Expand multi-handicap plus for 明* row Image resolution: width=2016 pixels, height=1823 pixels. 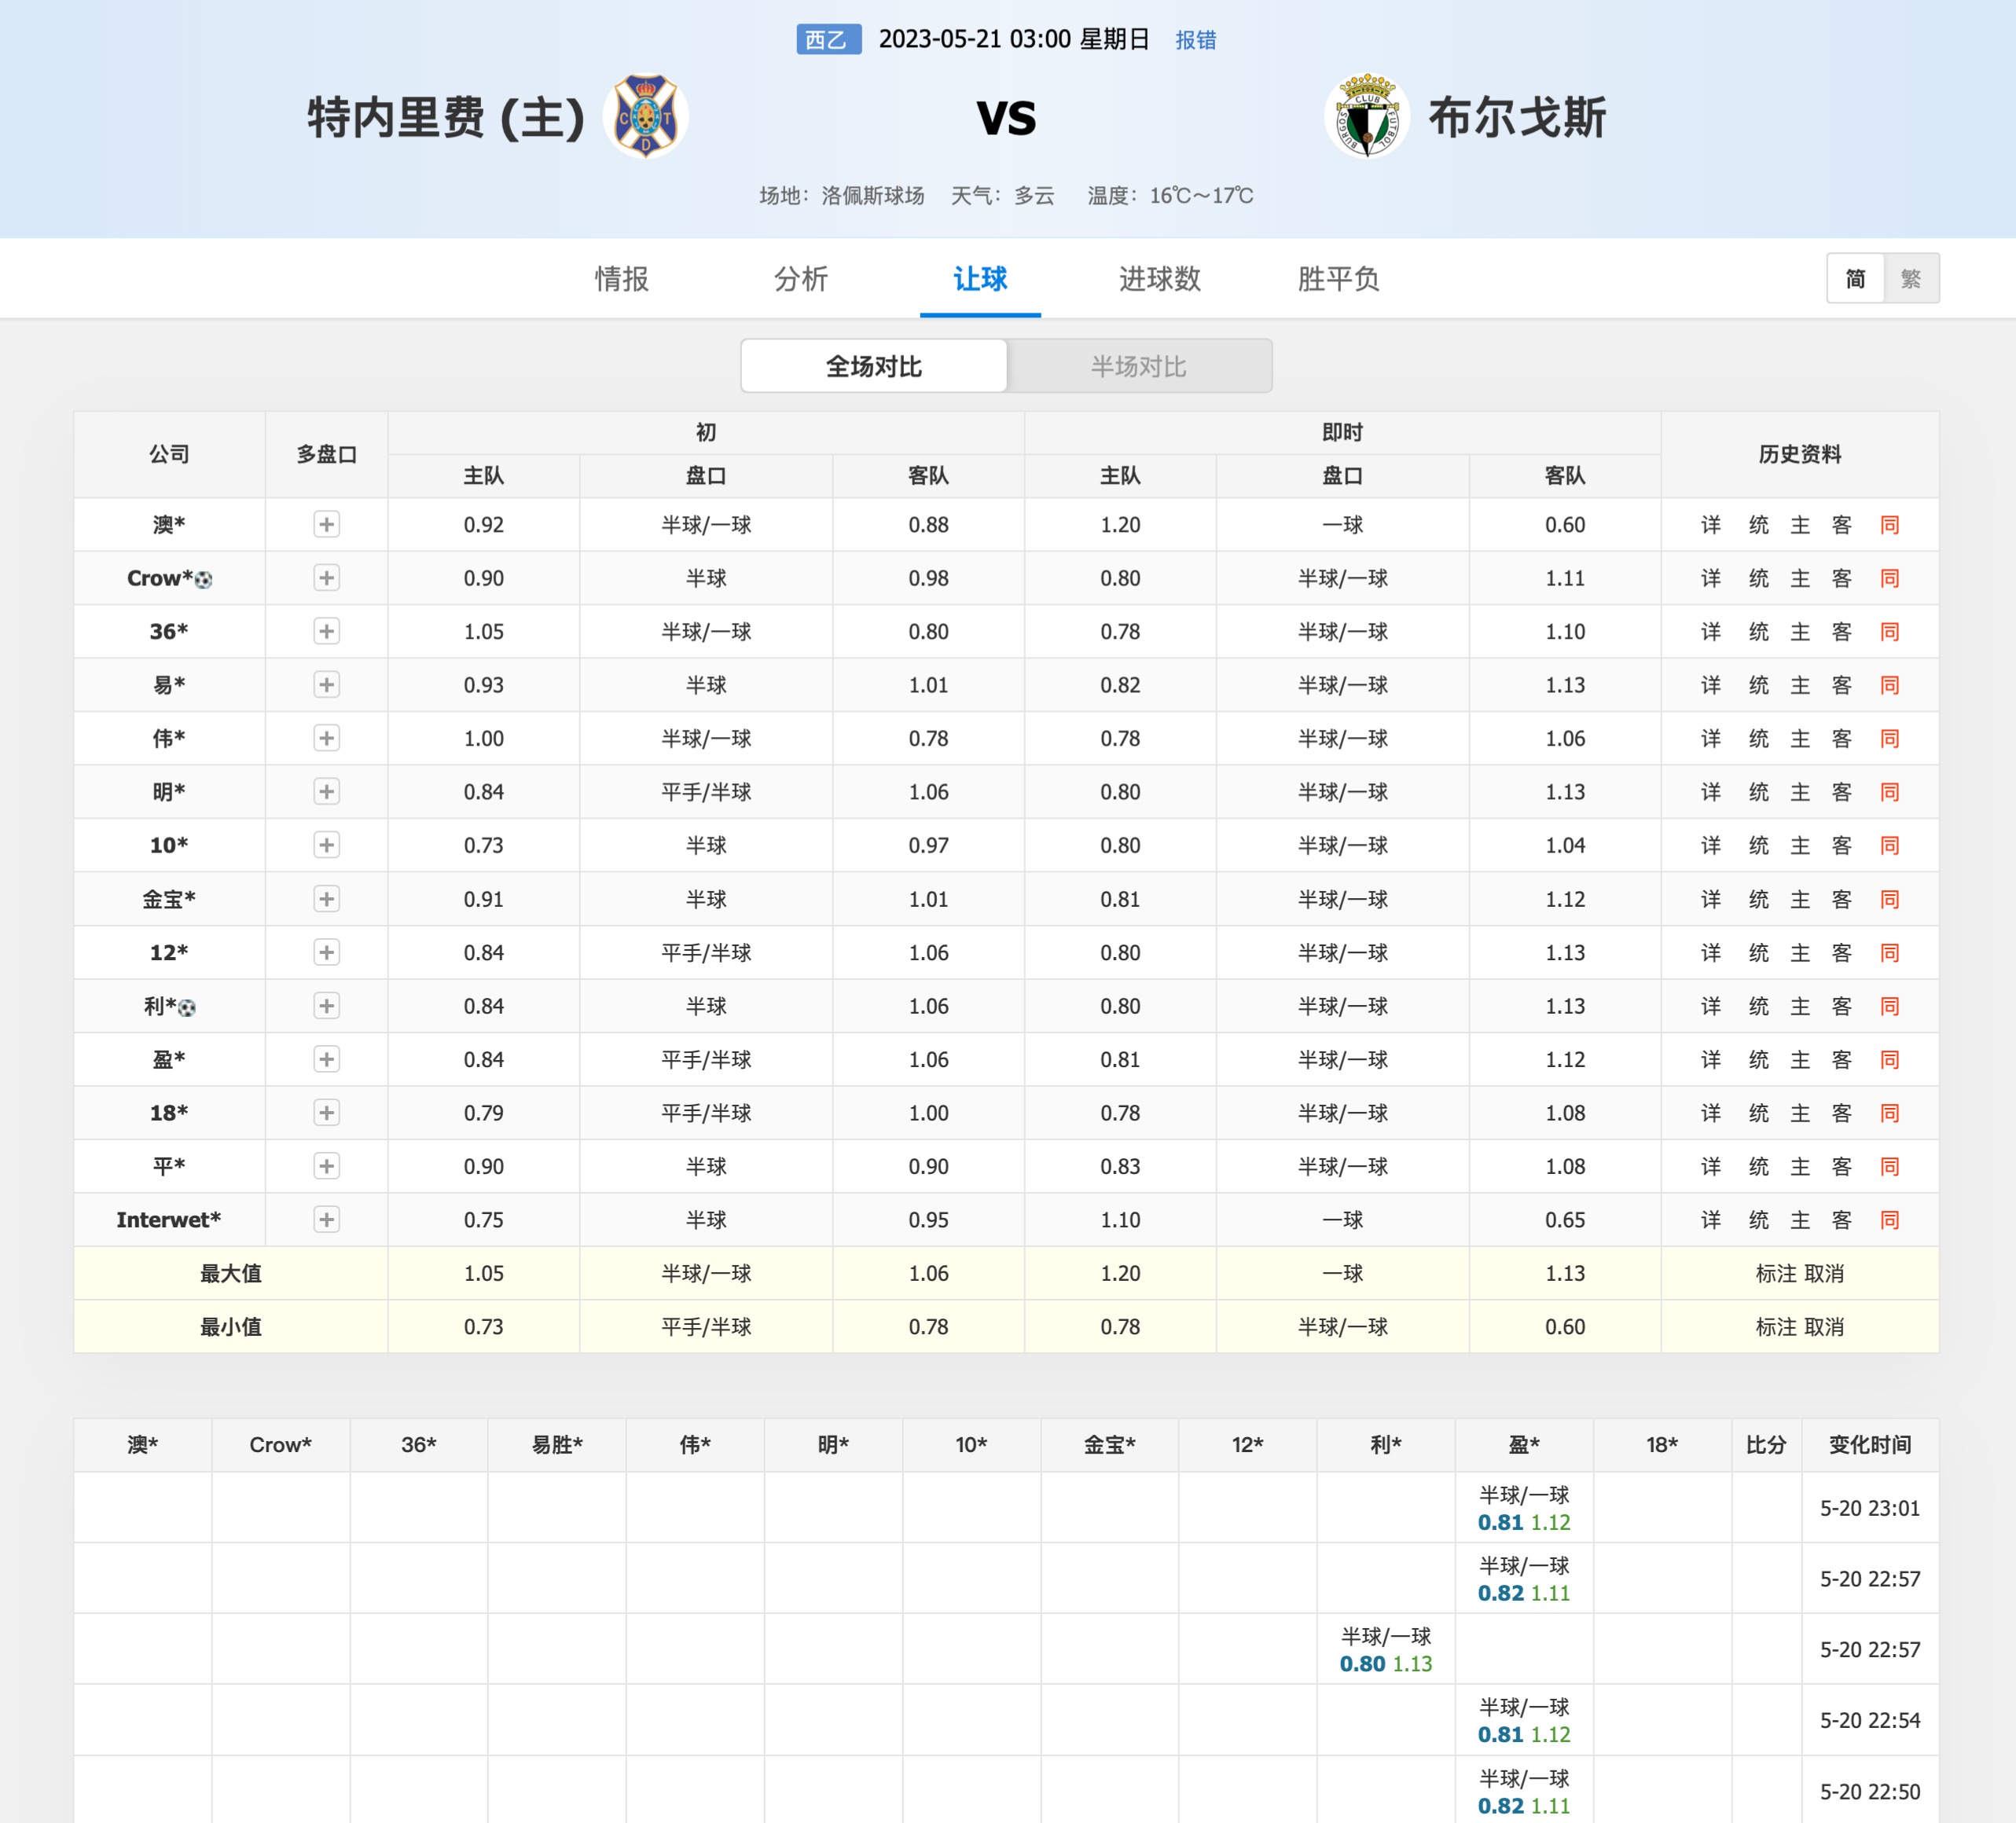click(x=326, y=792)
